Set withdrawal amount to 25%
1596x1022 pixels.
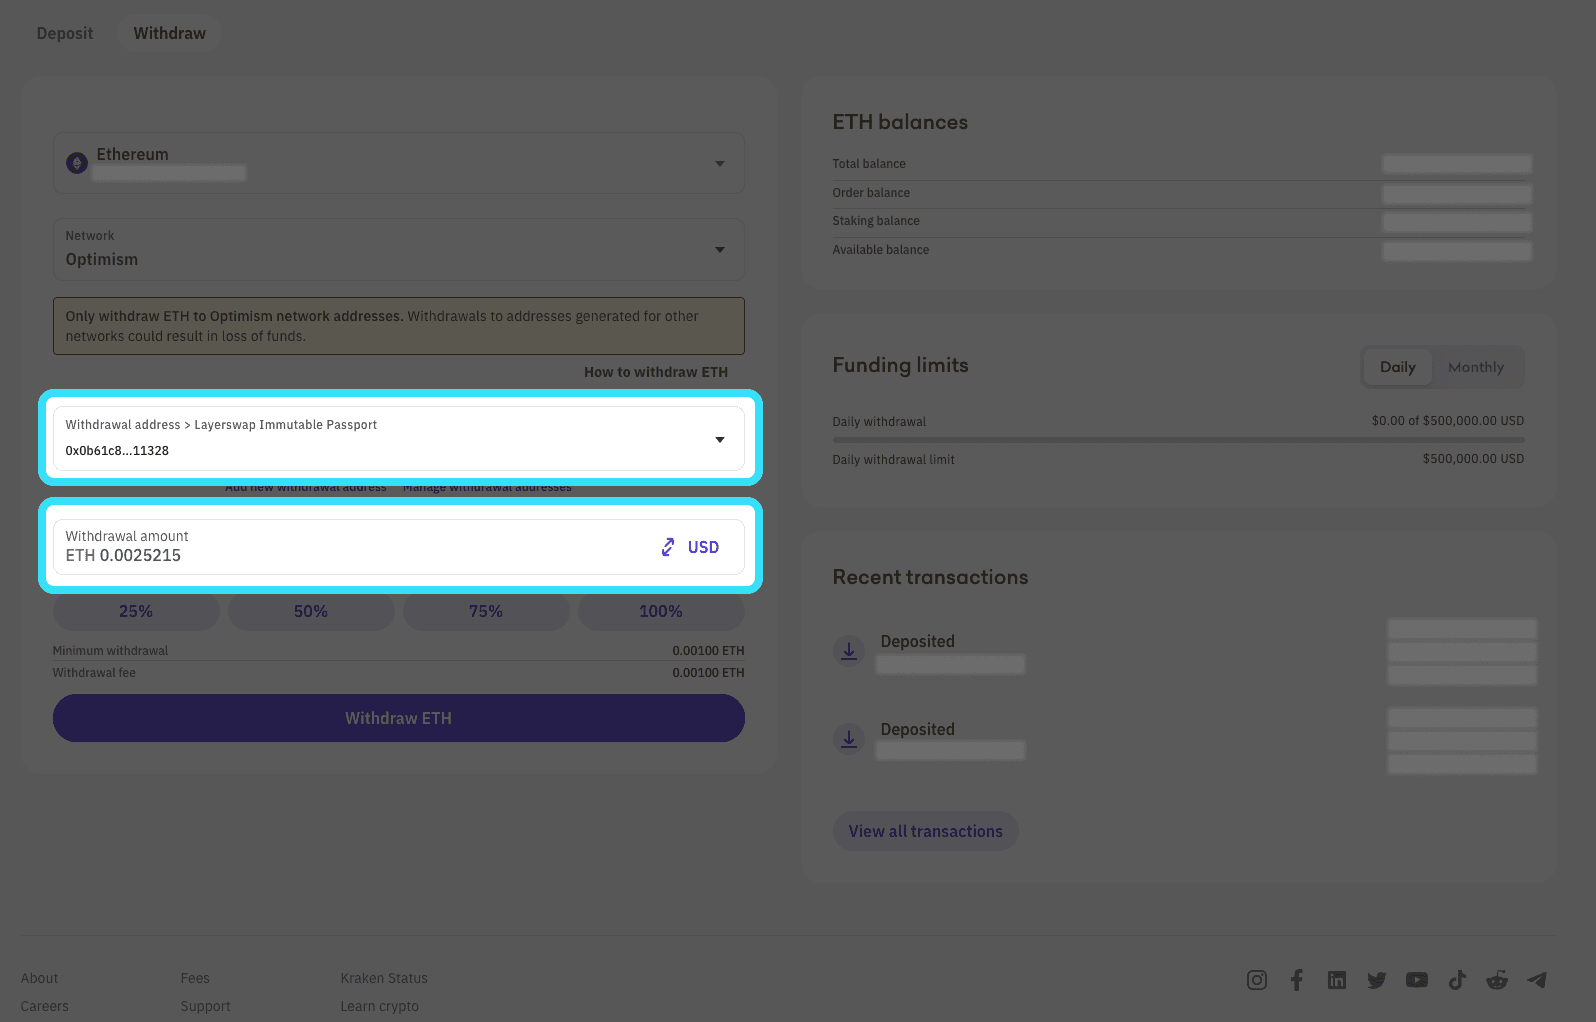136,611
